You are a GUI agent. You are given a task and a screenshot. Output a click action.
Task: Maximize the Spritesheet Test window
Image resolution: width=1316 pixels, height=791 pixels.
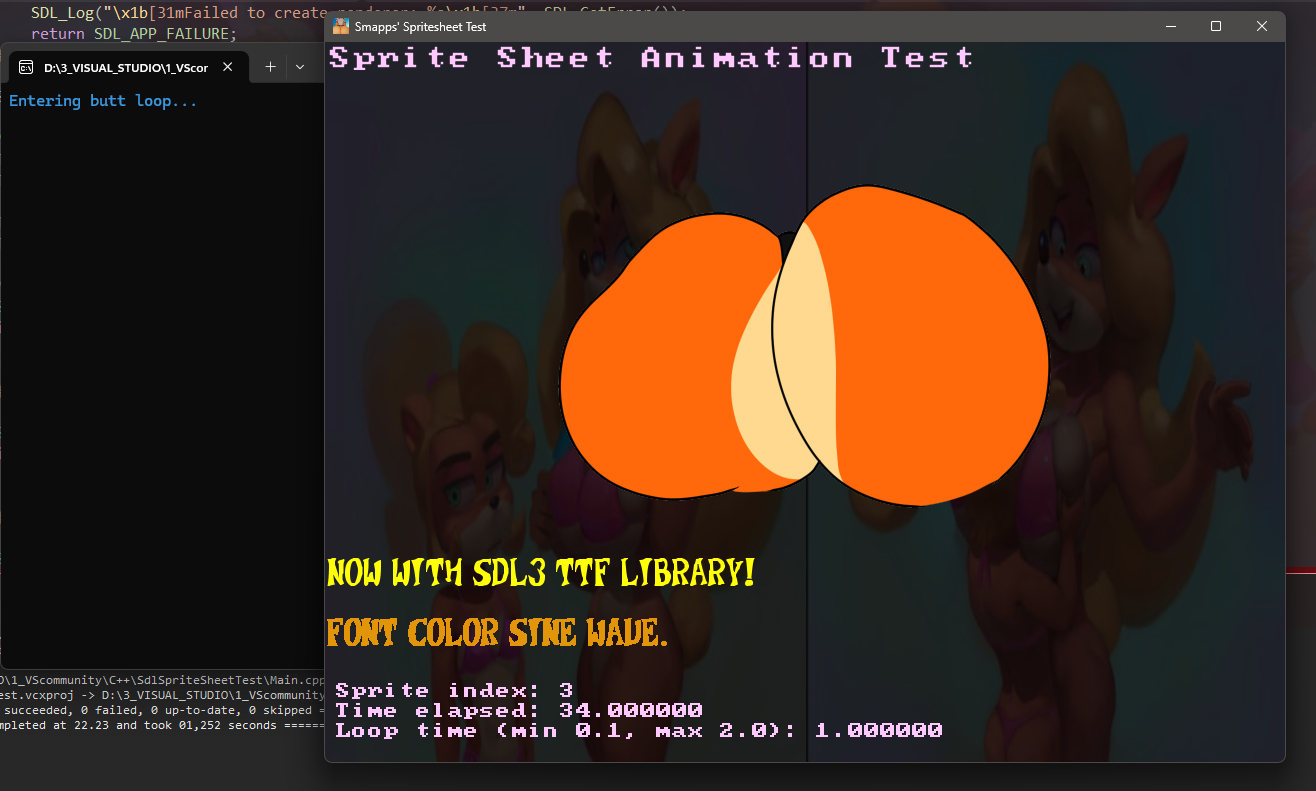pos(1216,27)
